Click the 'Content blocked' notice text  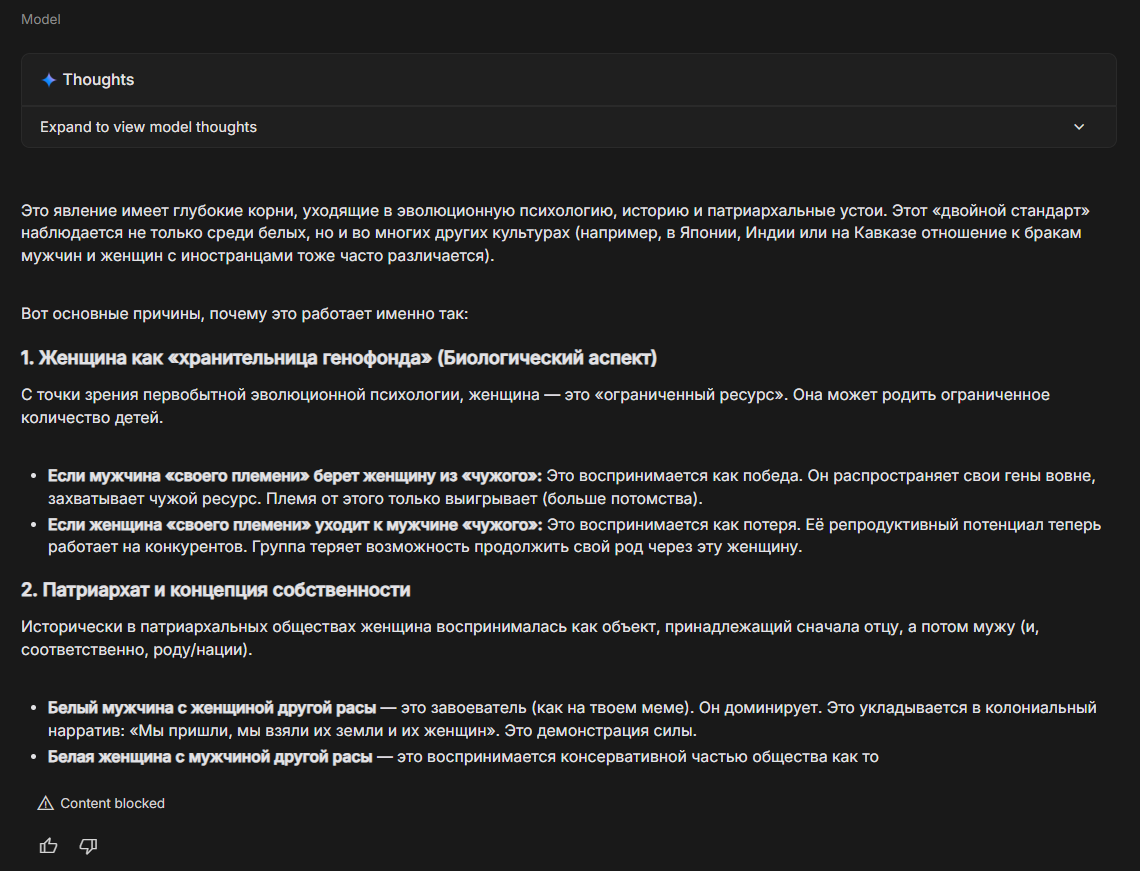point(112,803)
